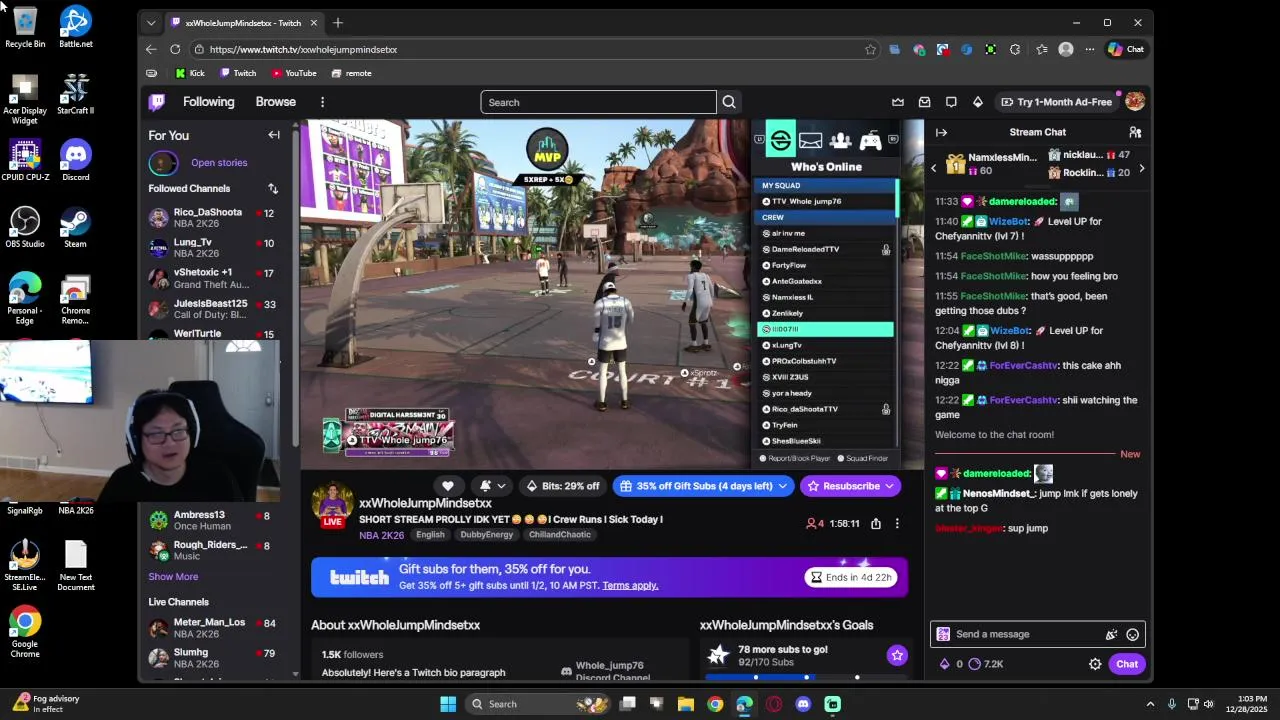Image resolution: width=1280 pixels, height=720 pixels.
Task: Open whispers speech bubble icon
Action: pos(951,102)
